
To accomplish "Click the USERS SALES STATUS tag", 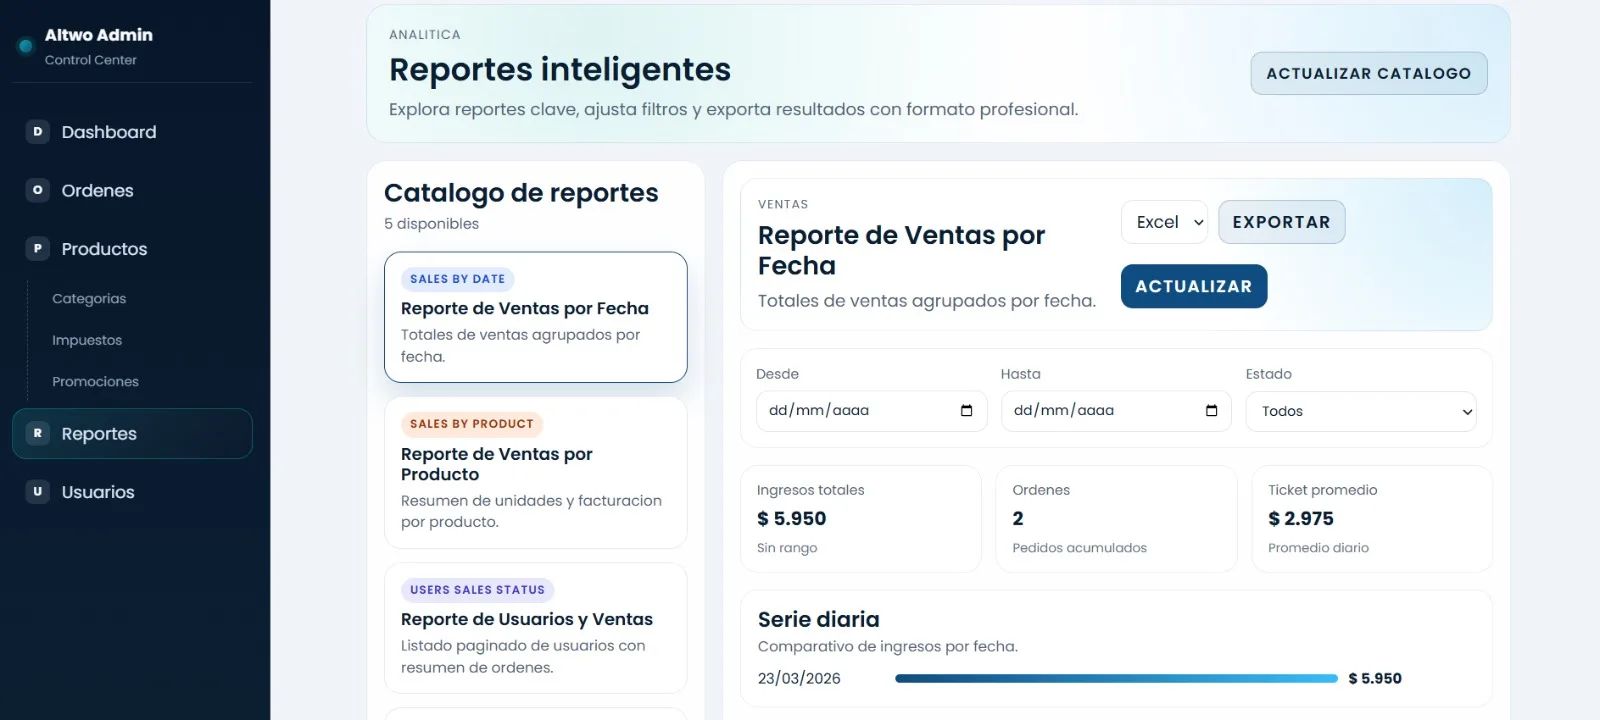I will point(477,590).
